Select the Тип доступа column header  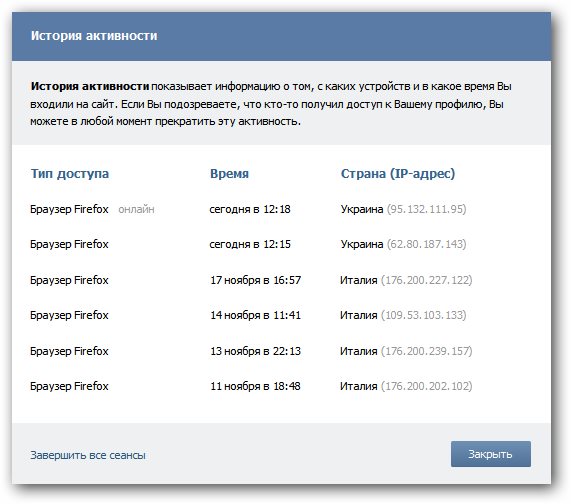tap(70, 174)
